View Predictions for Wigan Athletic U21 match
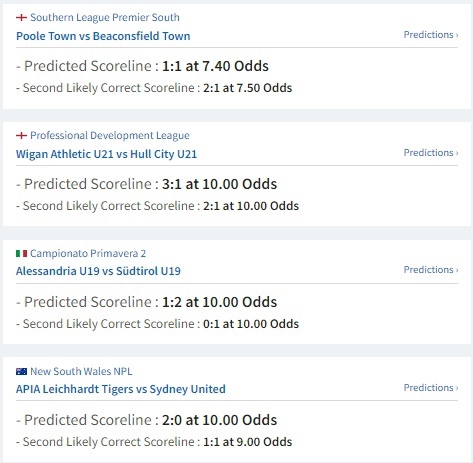The height and width of the screenshot is (463, 473). pos(431,153)
